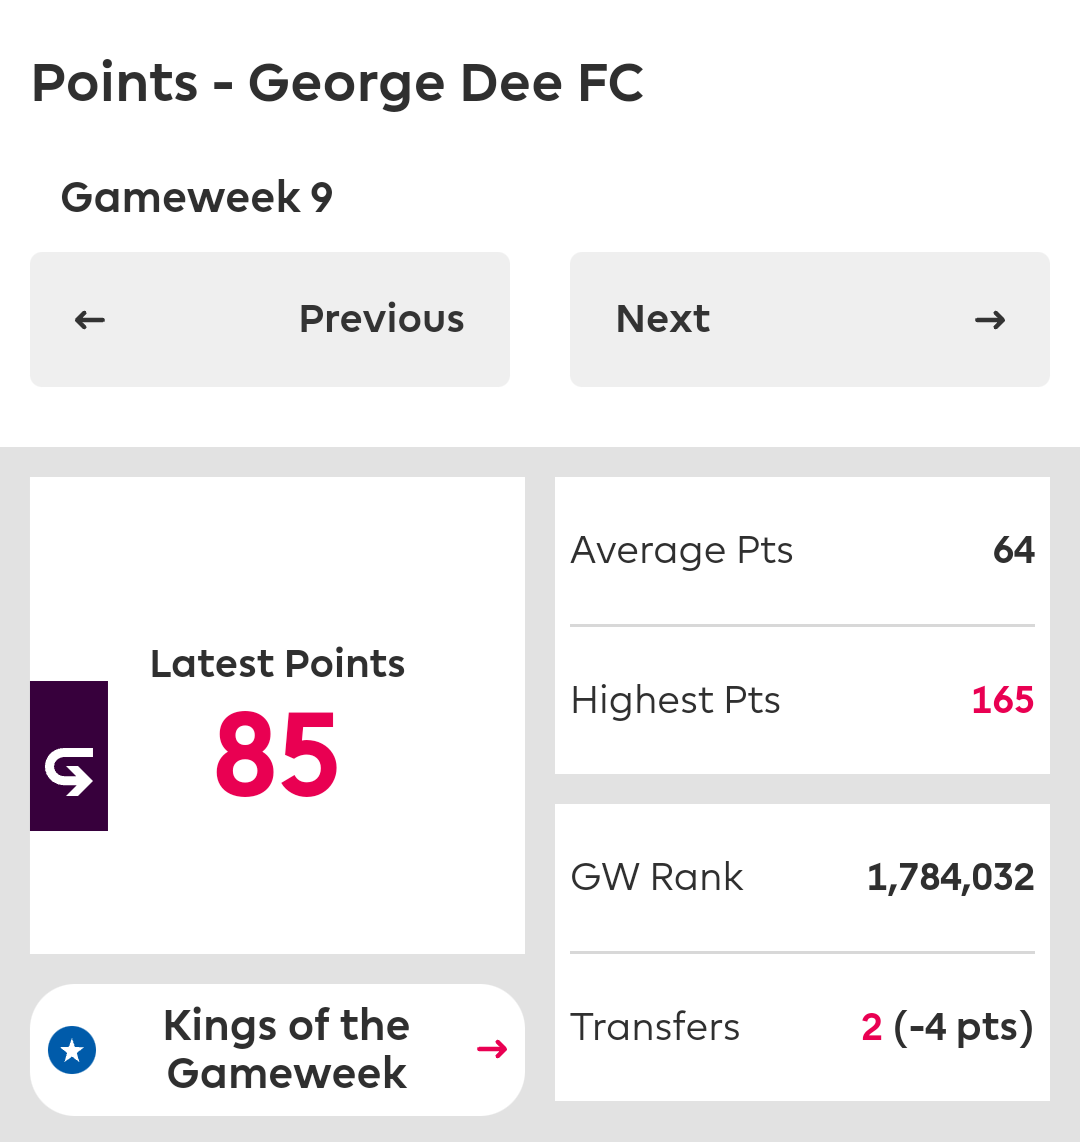Click the Average Pts value 64

[1014, 550]
